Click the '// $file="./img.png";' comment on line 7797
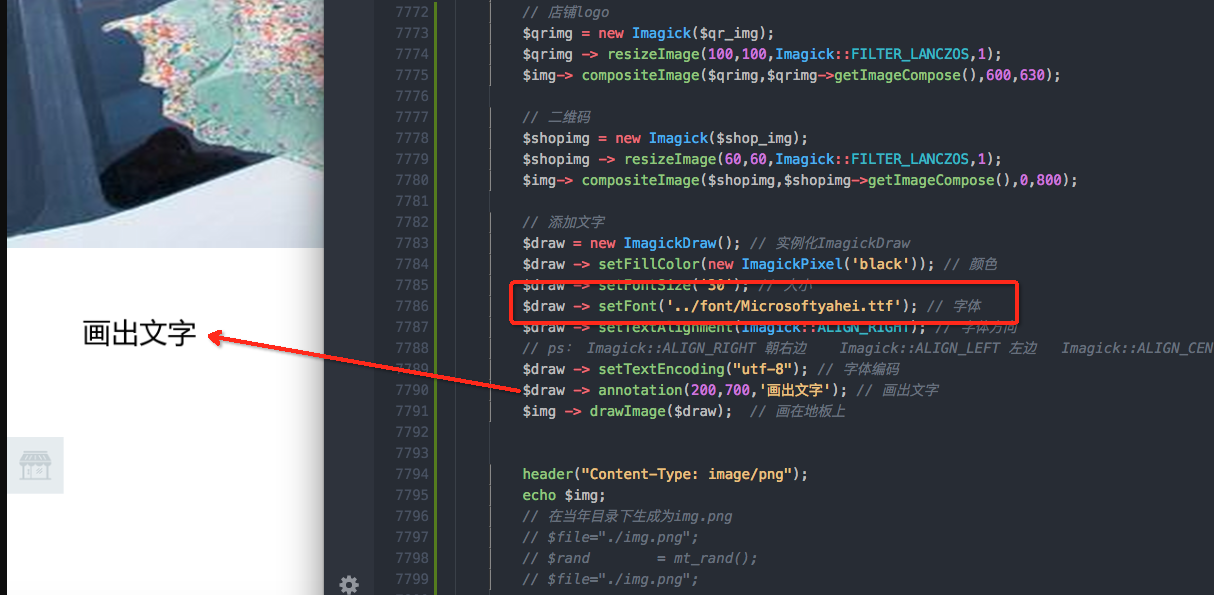Screen dimensions: 1214x595 click(610, 538)
